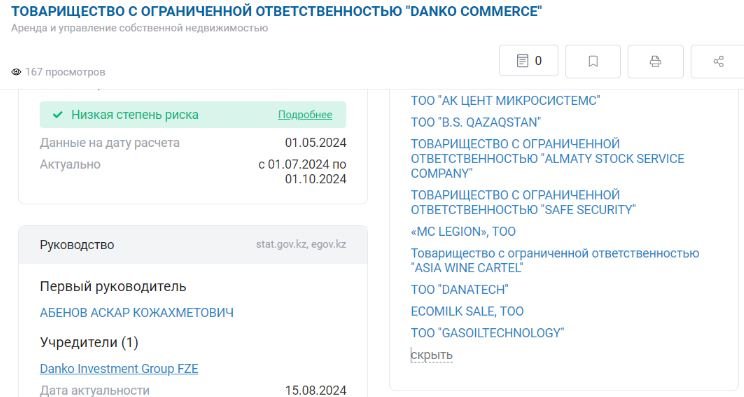Bookmark this company page
The image size is (744, 397).
(593, 61)
